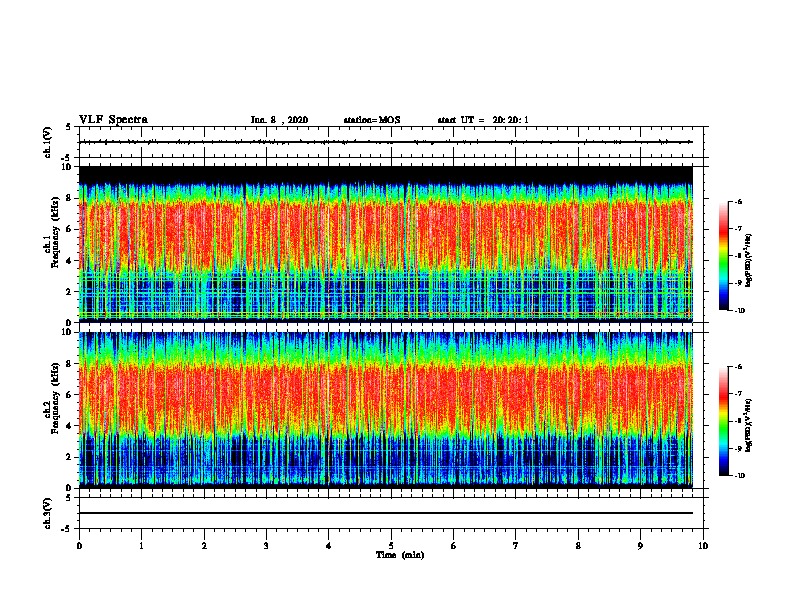Click time axis tick label "0"
The image size is (792, 612).
79,545
